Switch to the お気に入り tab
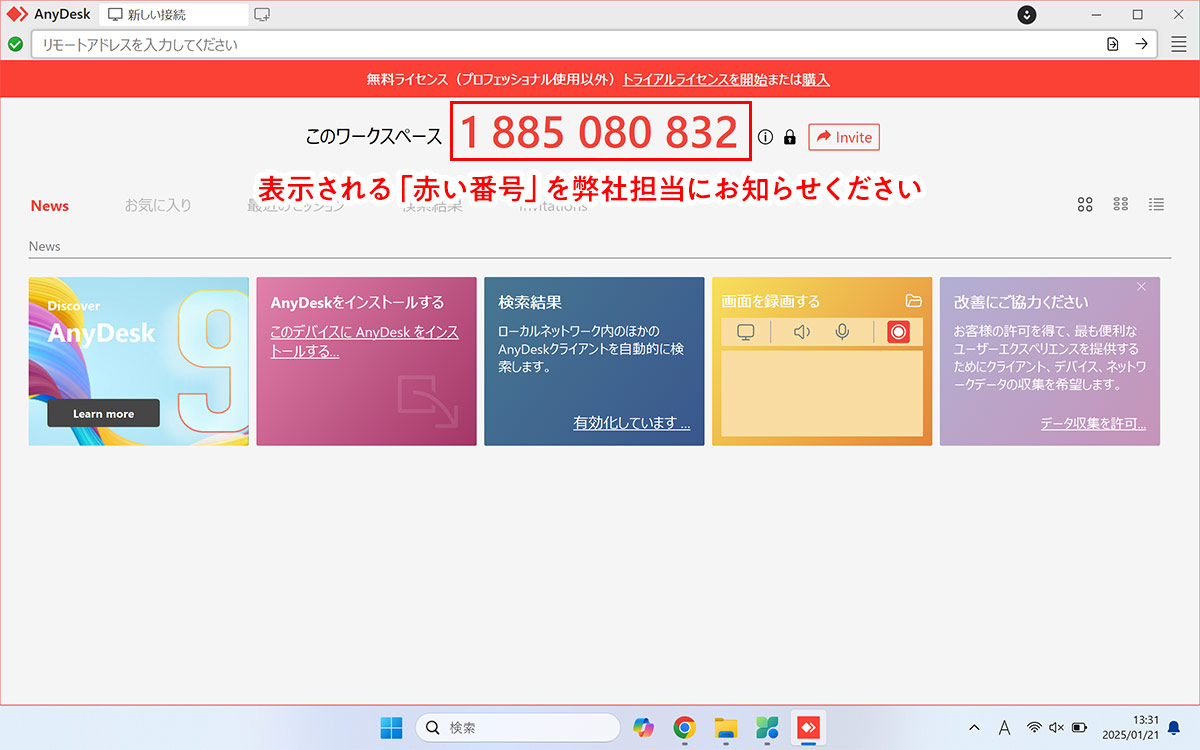The height and width of the screenshot is (750, 1200). click(x=158, y=205)
